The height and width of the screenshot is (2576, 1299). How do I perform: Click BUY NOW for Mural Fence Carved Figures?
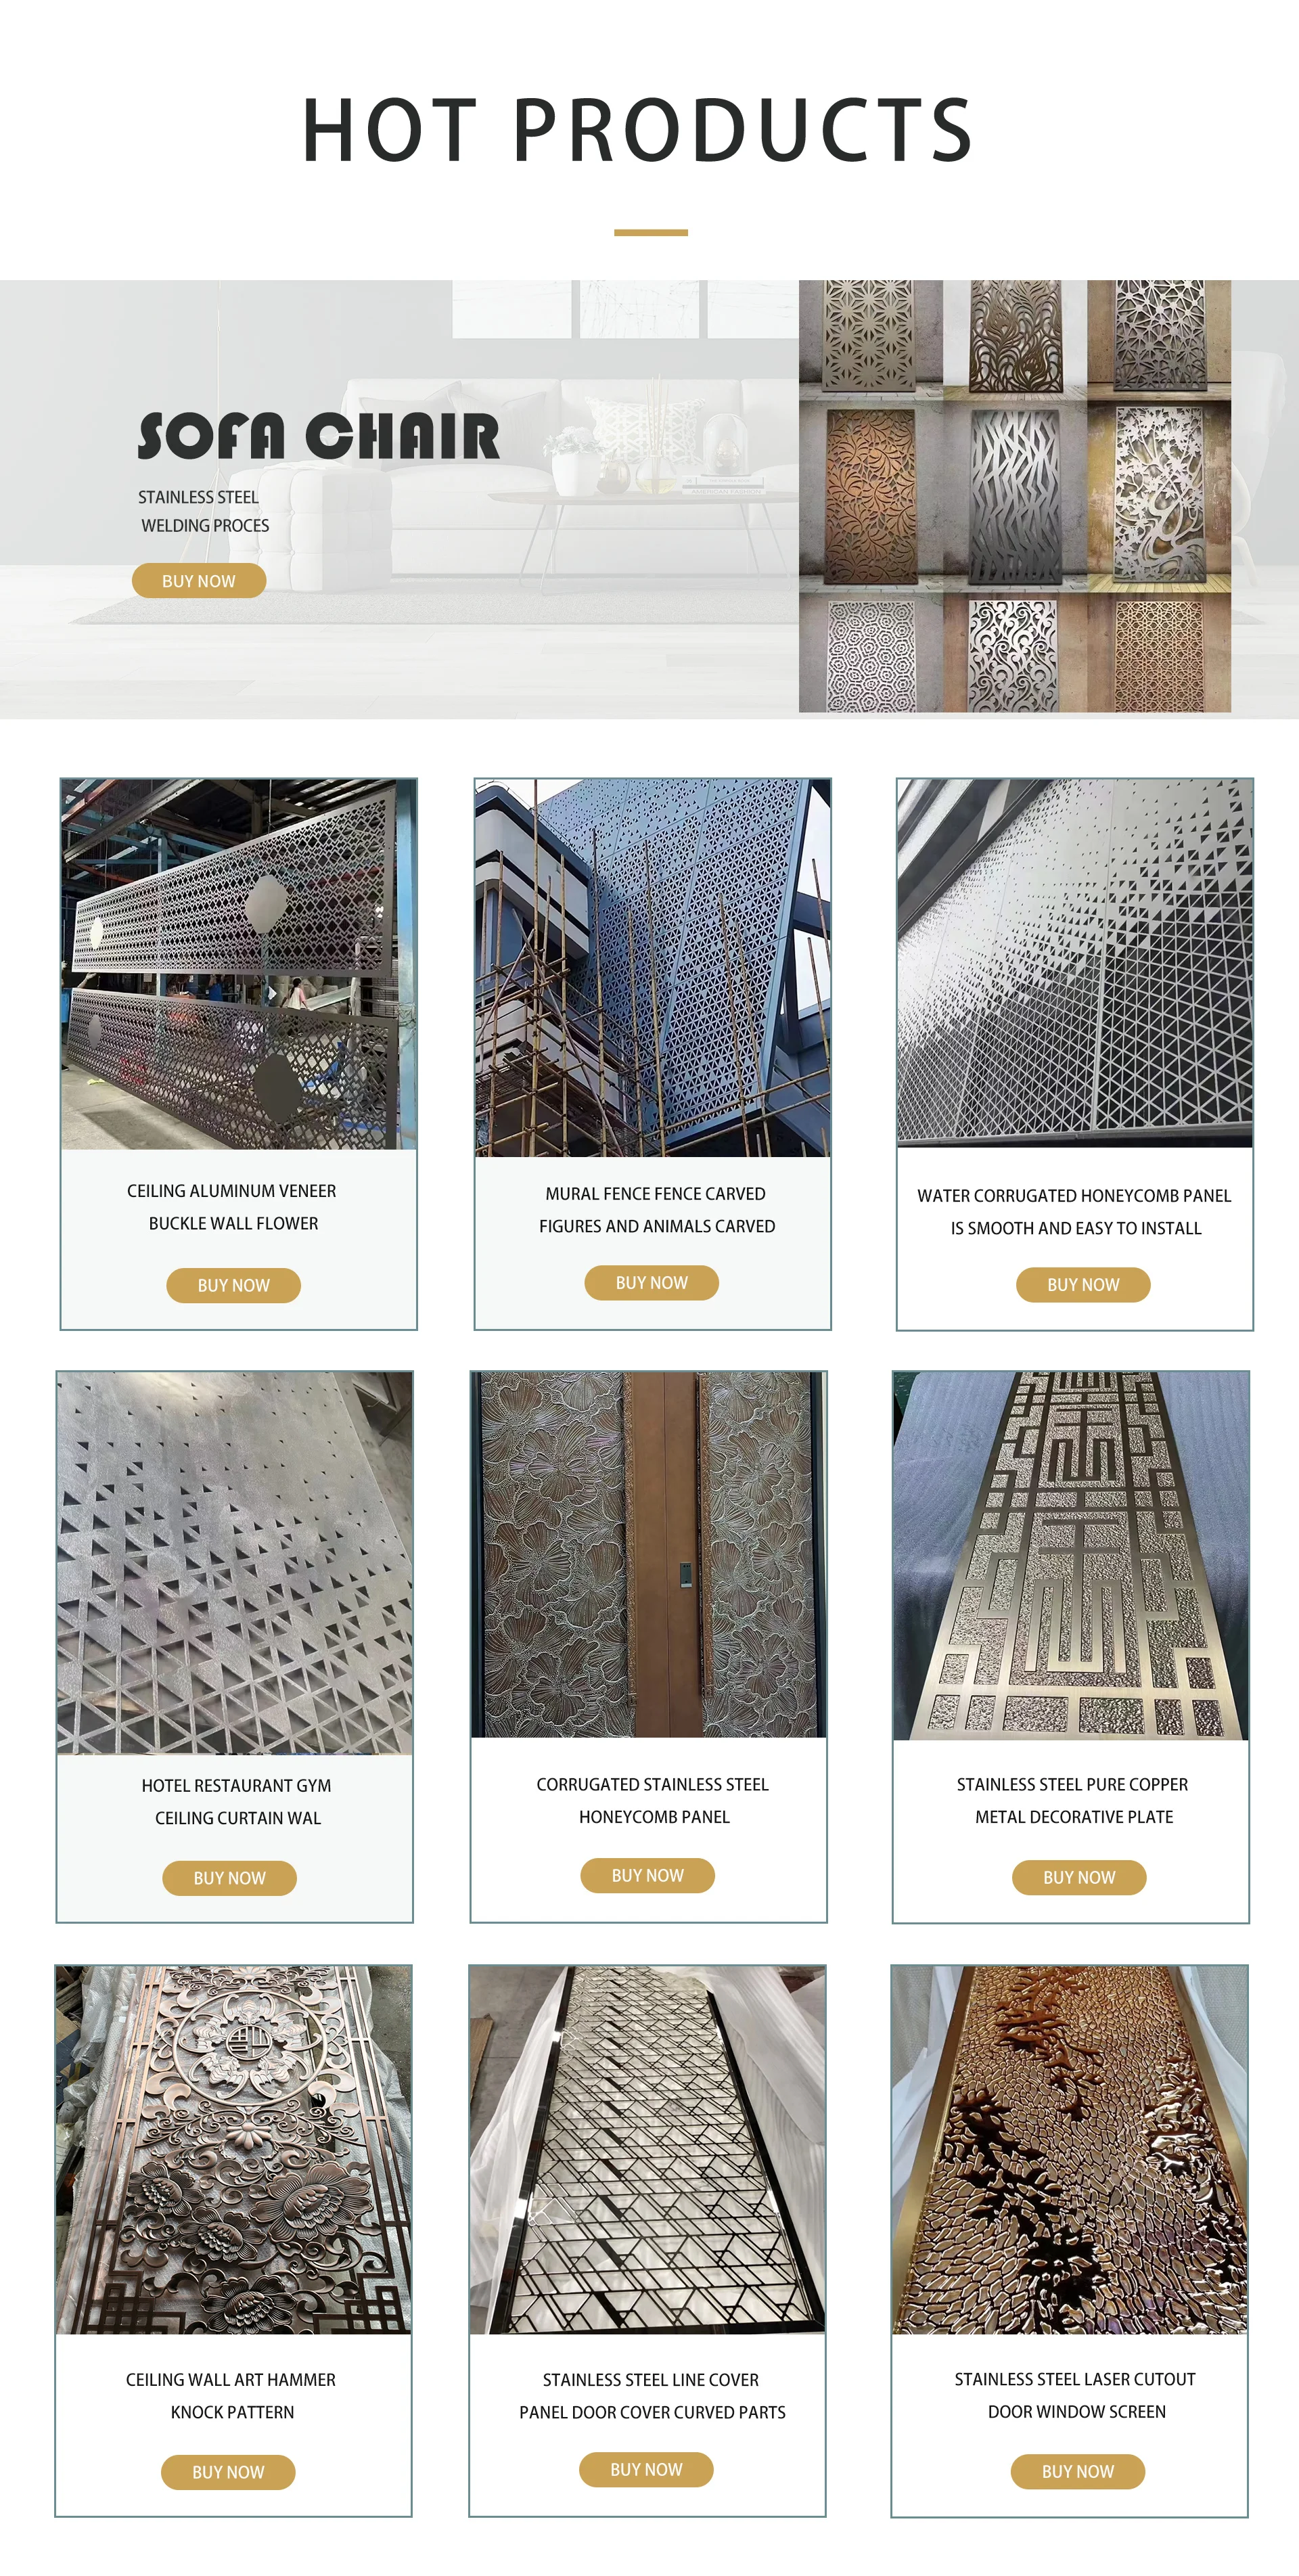point(651,1282)
